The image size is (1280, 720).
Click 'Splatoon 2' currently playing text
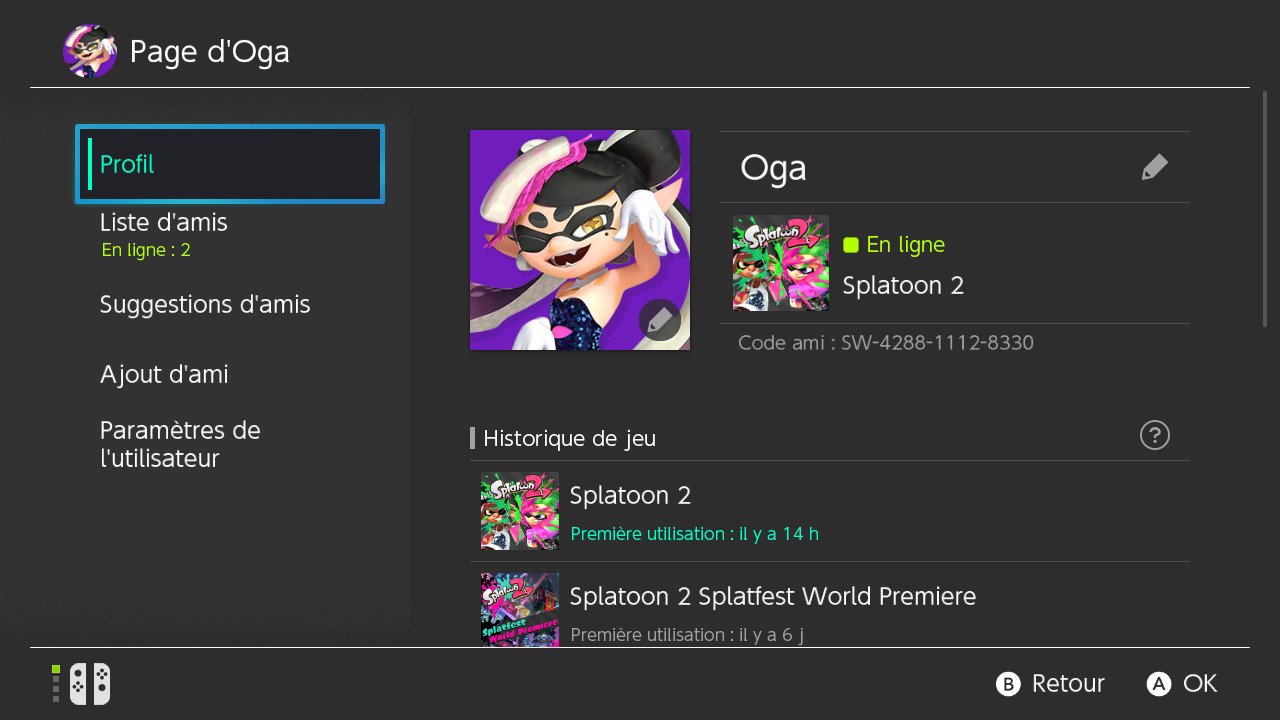(x=904, y=285)
